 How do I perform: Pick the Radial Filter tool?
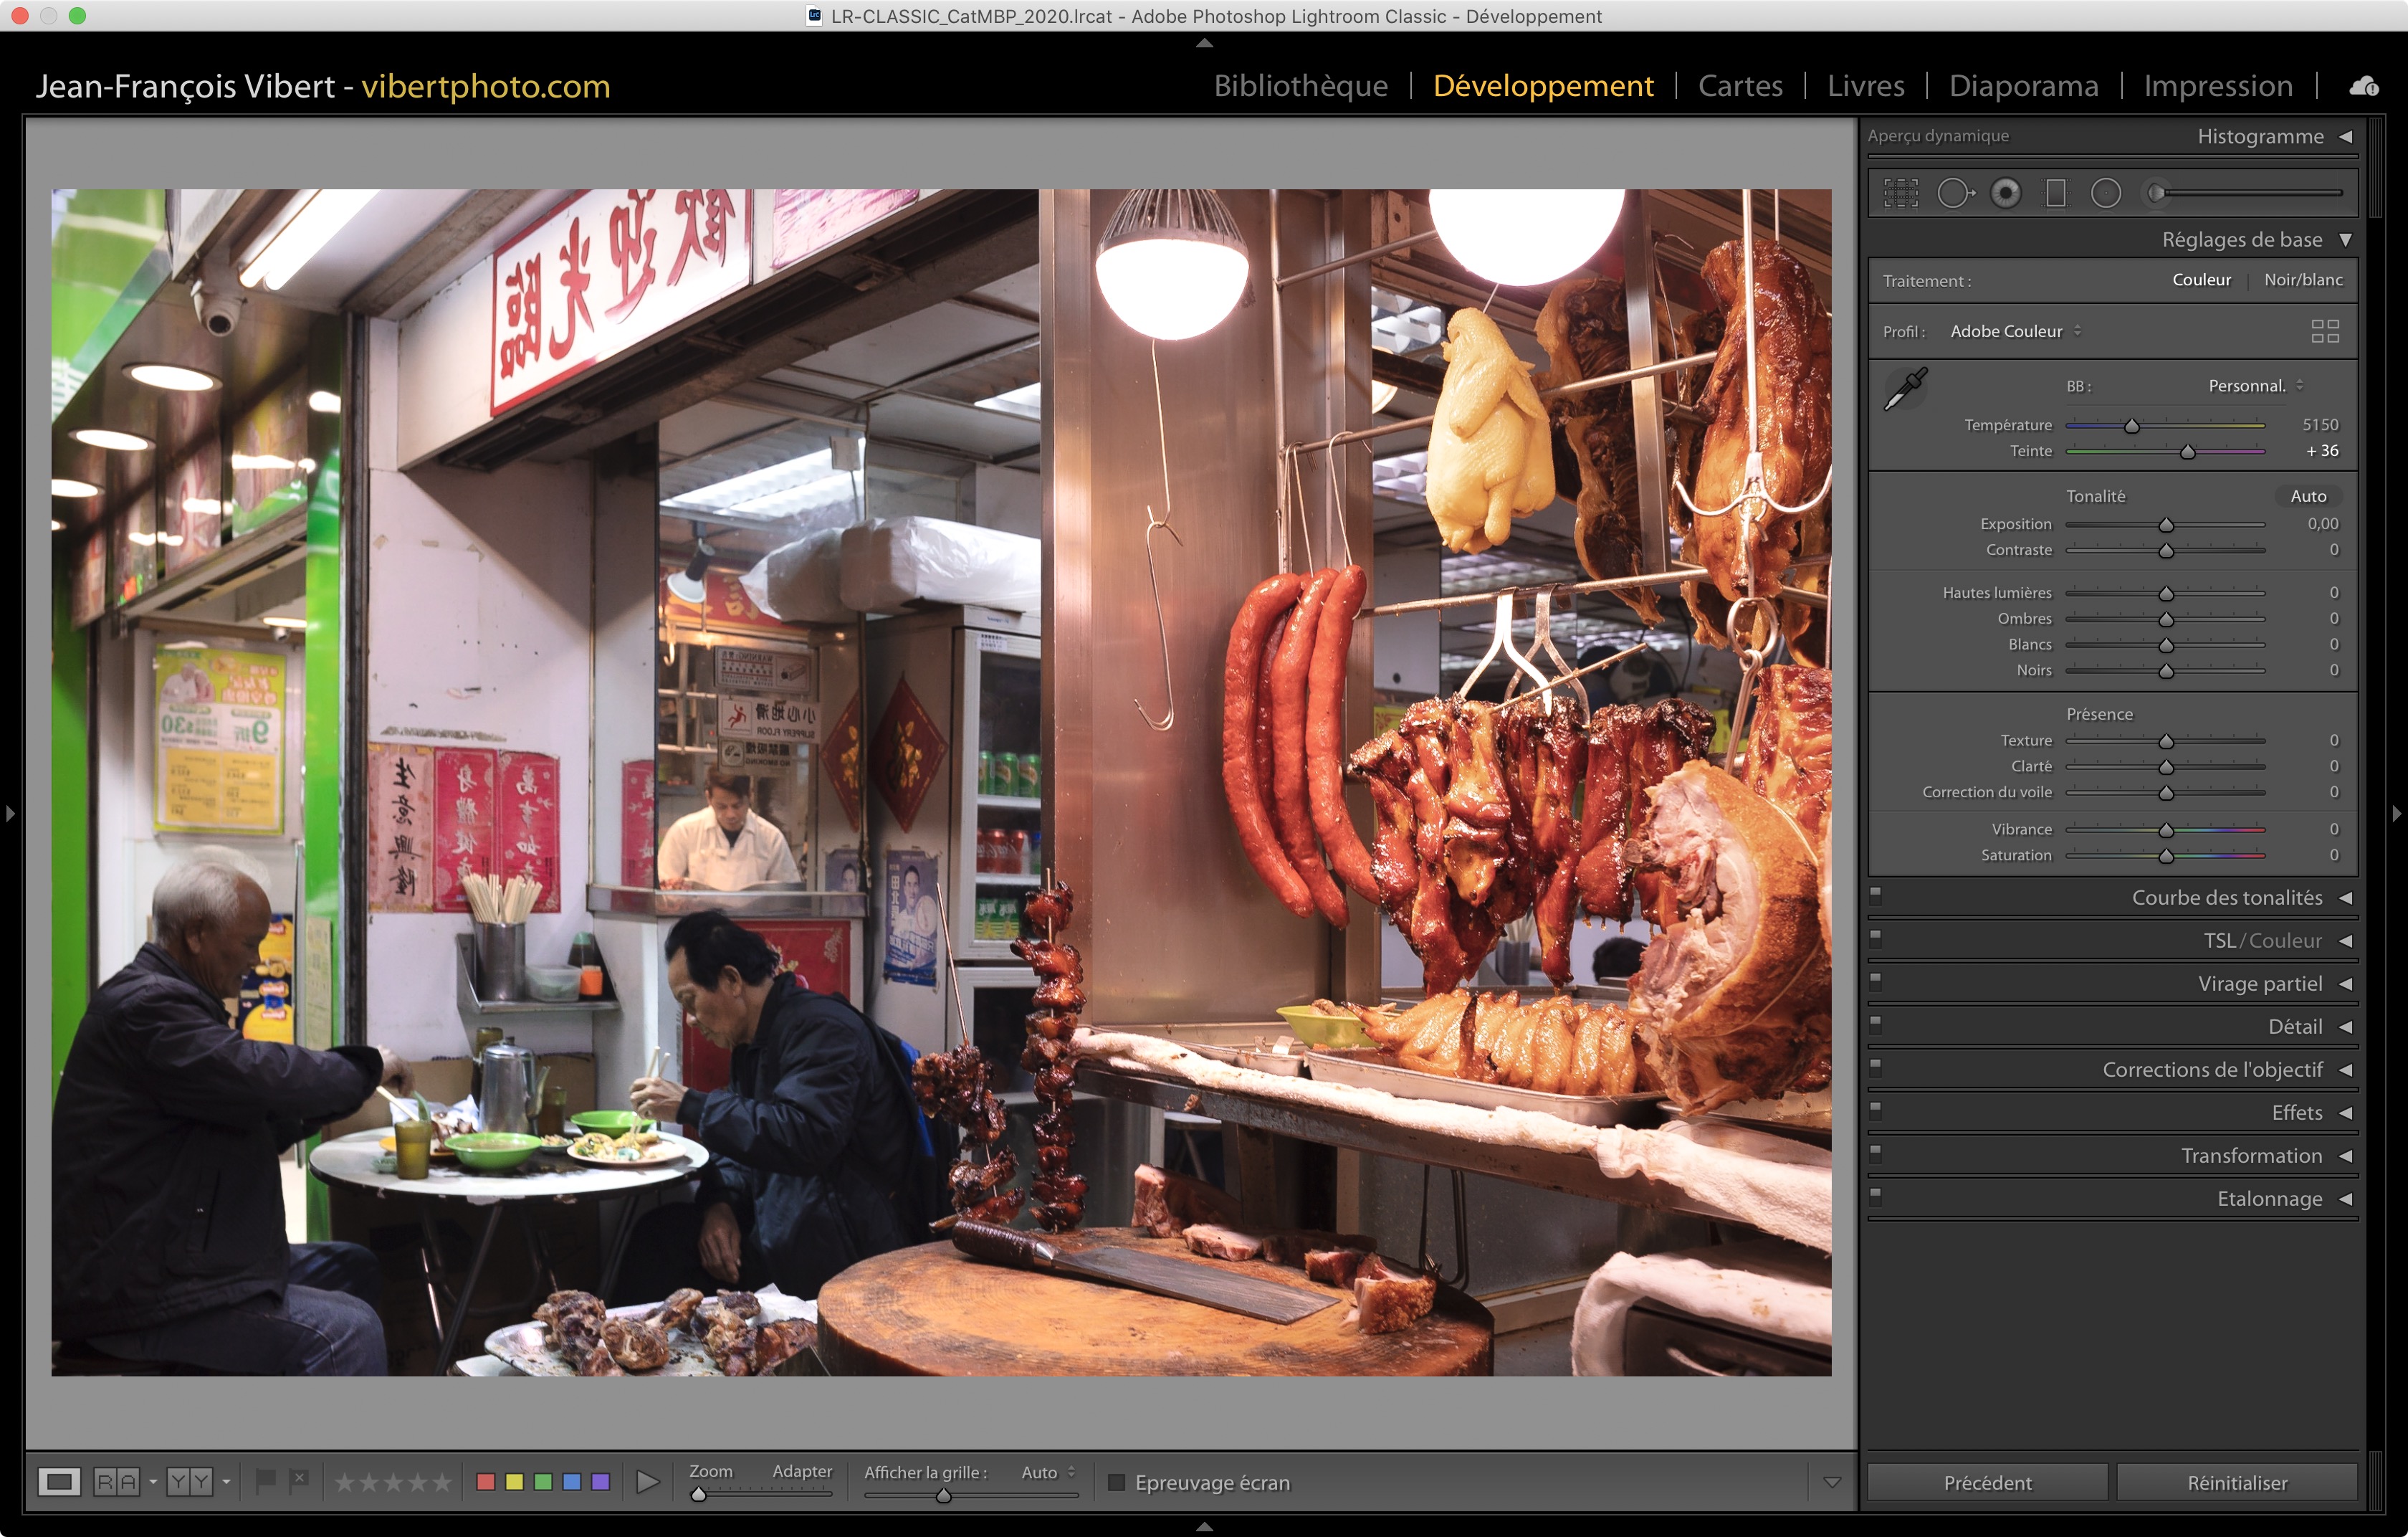coord(2105,193)
